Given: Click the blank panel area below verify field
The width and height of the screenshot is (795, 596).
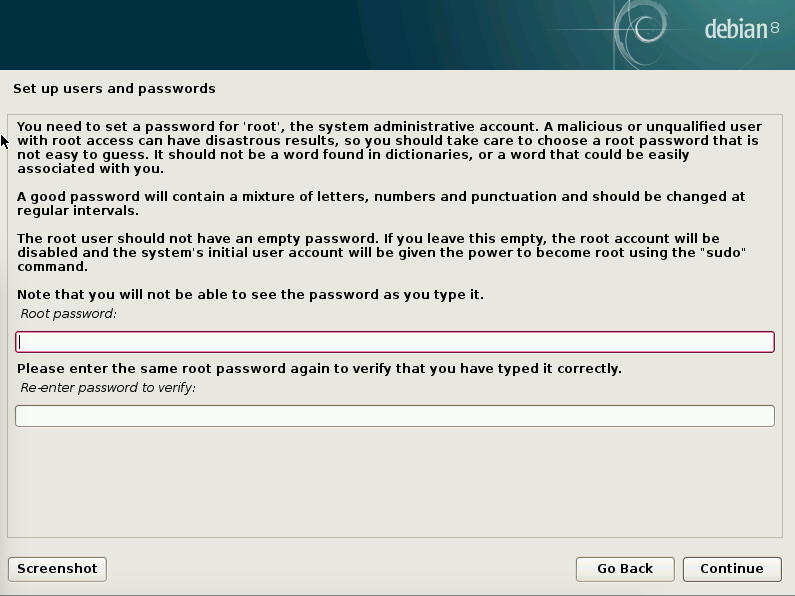Looking at the screenshot, I should 395,481.
